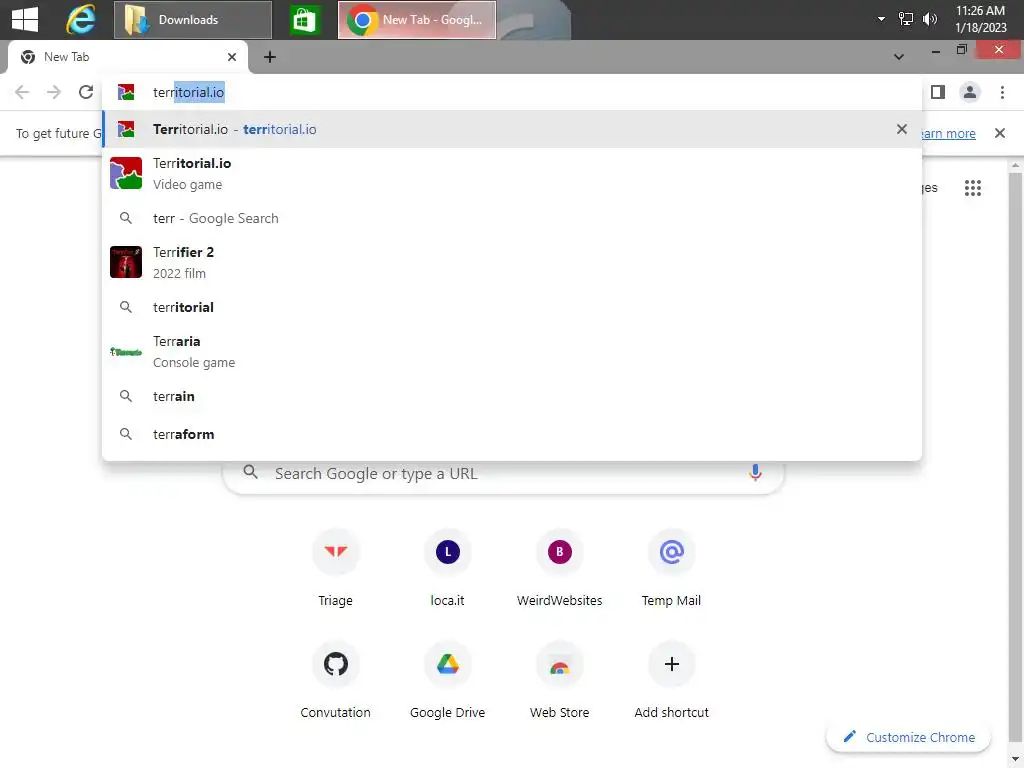
Task: Switch to Chrome New Tab taskbar button
Action: click(x=417, y=20)
